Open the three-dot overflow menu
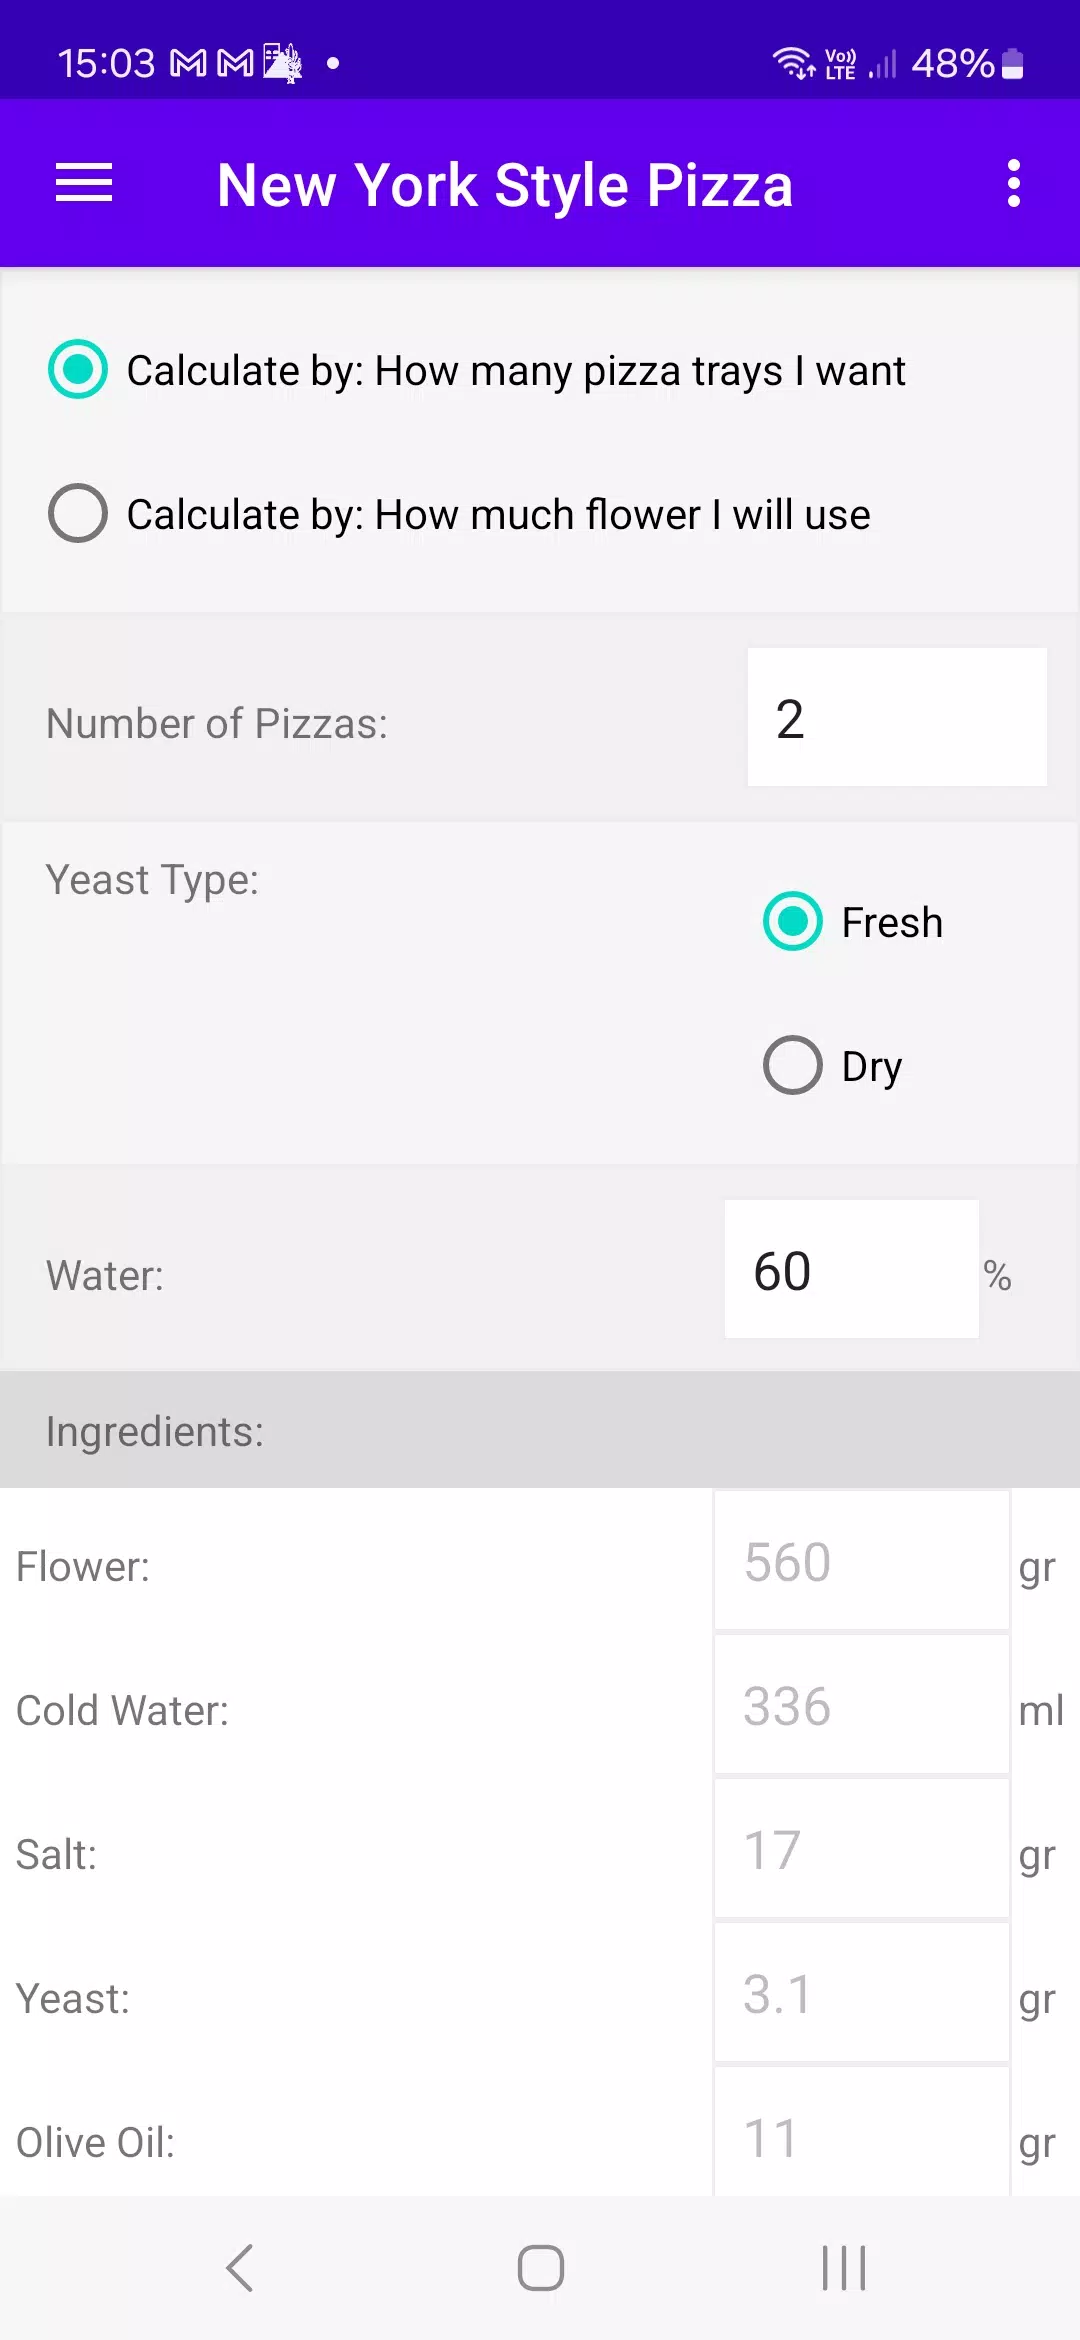Viewport: 1080px width, 2340px height. pos(1014,183)
